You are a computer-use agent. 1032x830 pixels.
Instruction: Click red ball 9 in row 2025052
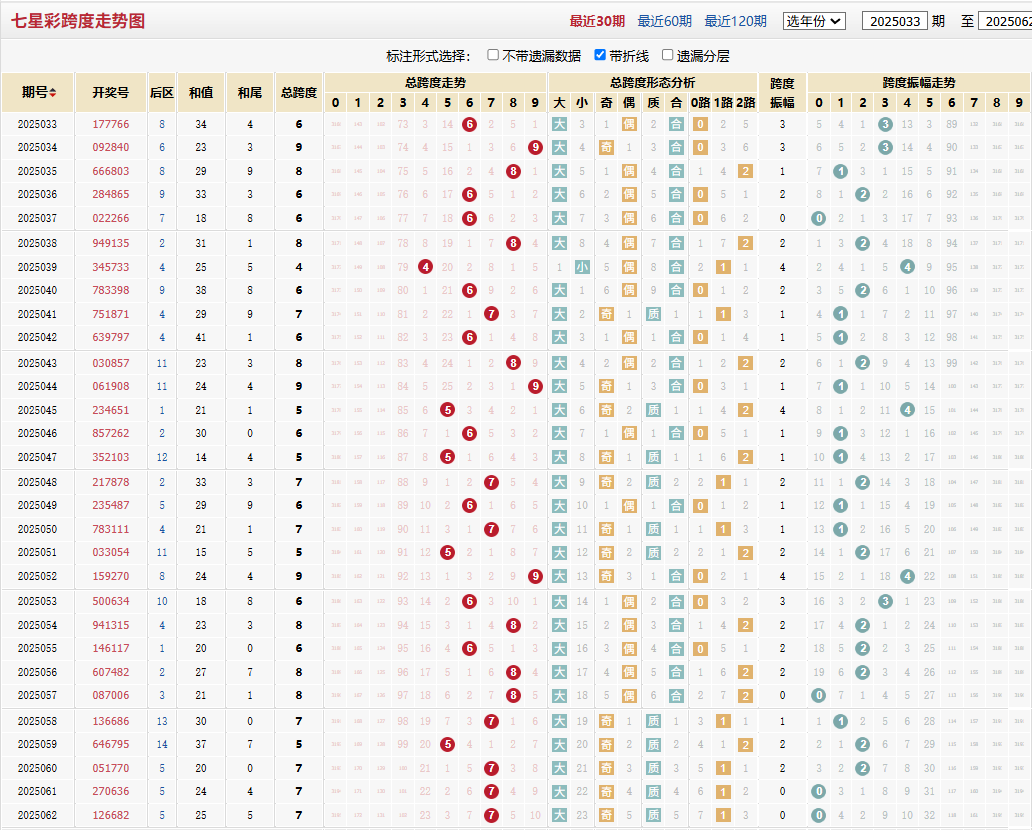click(535, 577)
